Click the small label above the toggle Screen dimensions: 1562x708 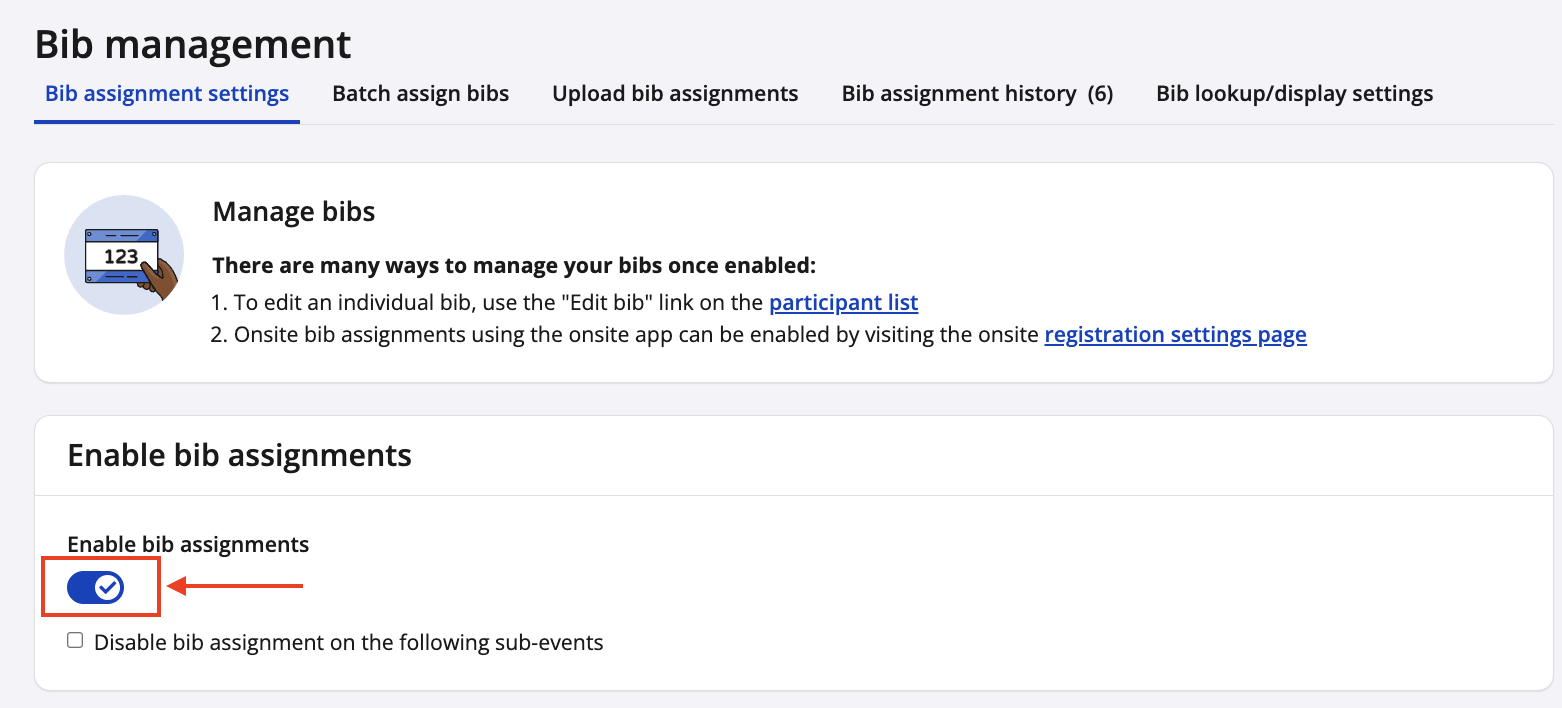[188, 544]
